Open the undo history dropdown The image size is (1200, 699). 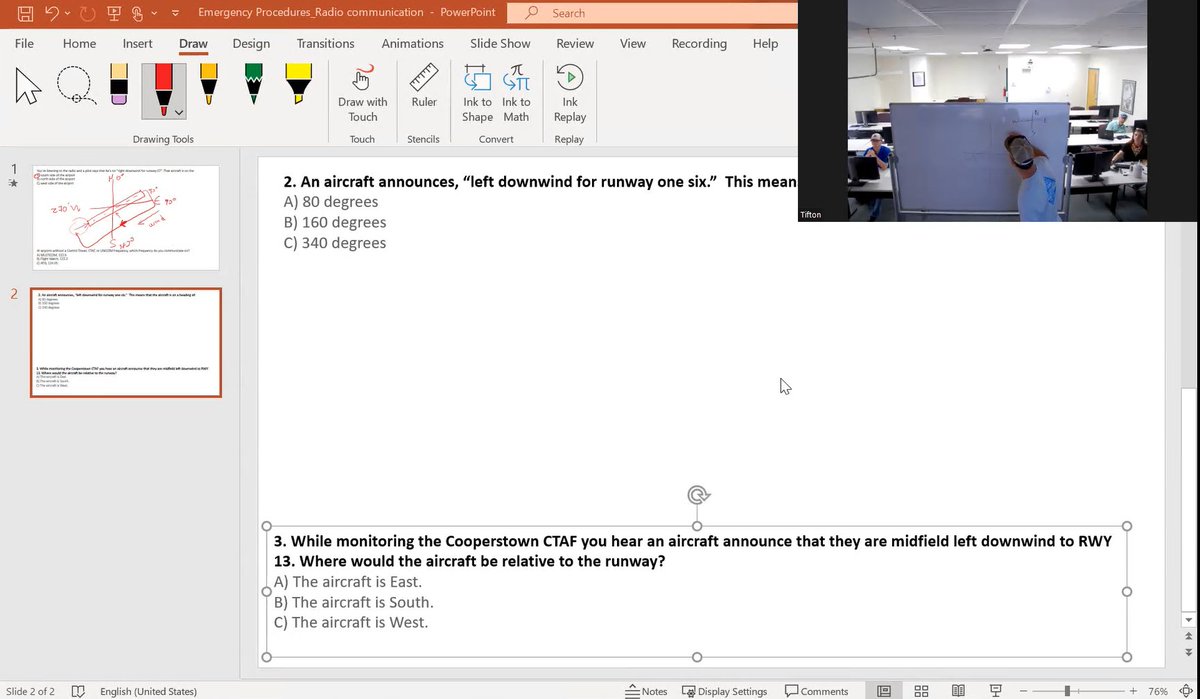pos(67,13)
